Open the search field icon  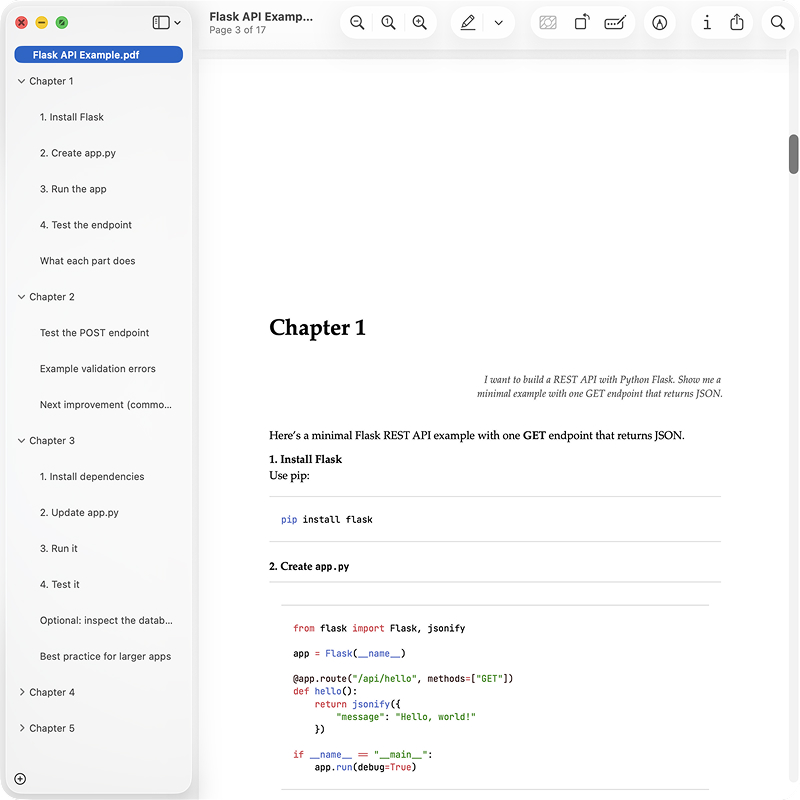pyautogui.click(x=778, y=22)
